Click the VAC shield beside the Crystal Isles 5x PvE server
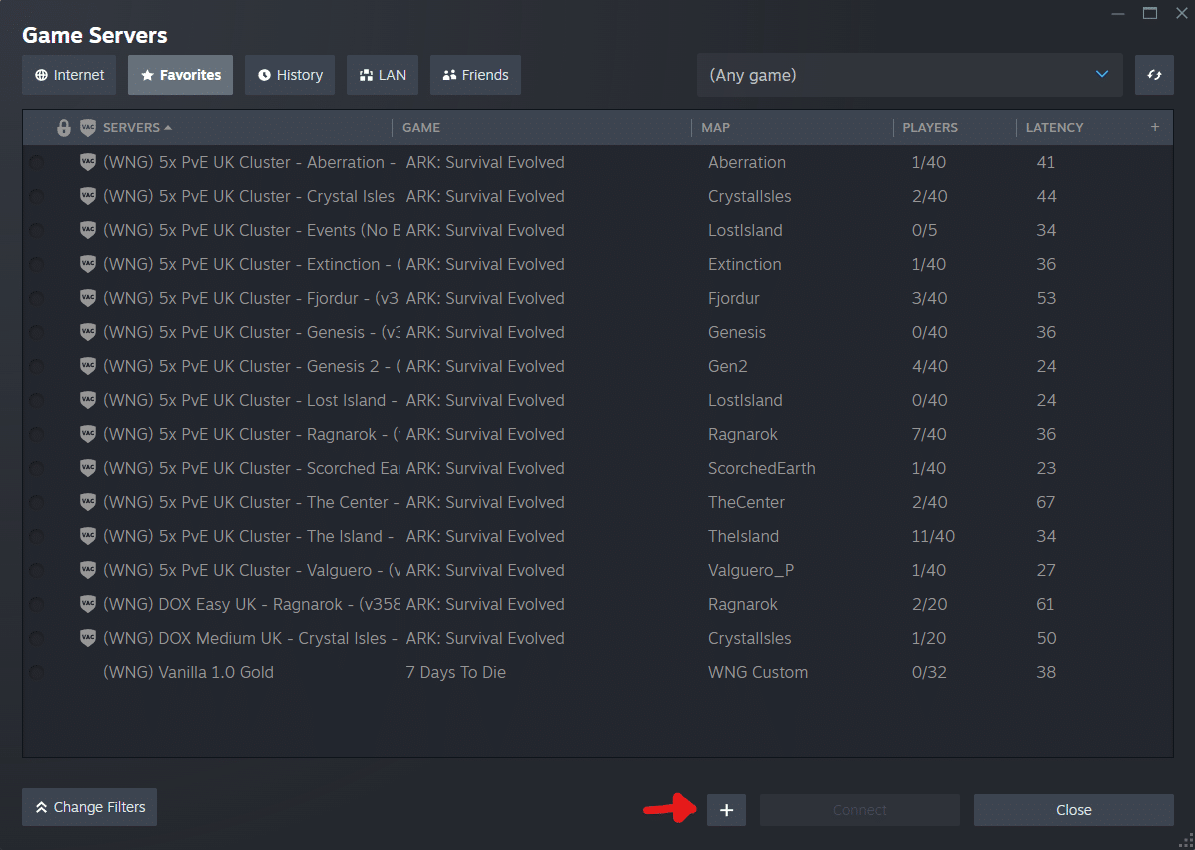Image resolution: width=1195 pixels, height=850 pixels. tap(88, 196)
